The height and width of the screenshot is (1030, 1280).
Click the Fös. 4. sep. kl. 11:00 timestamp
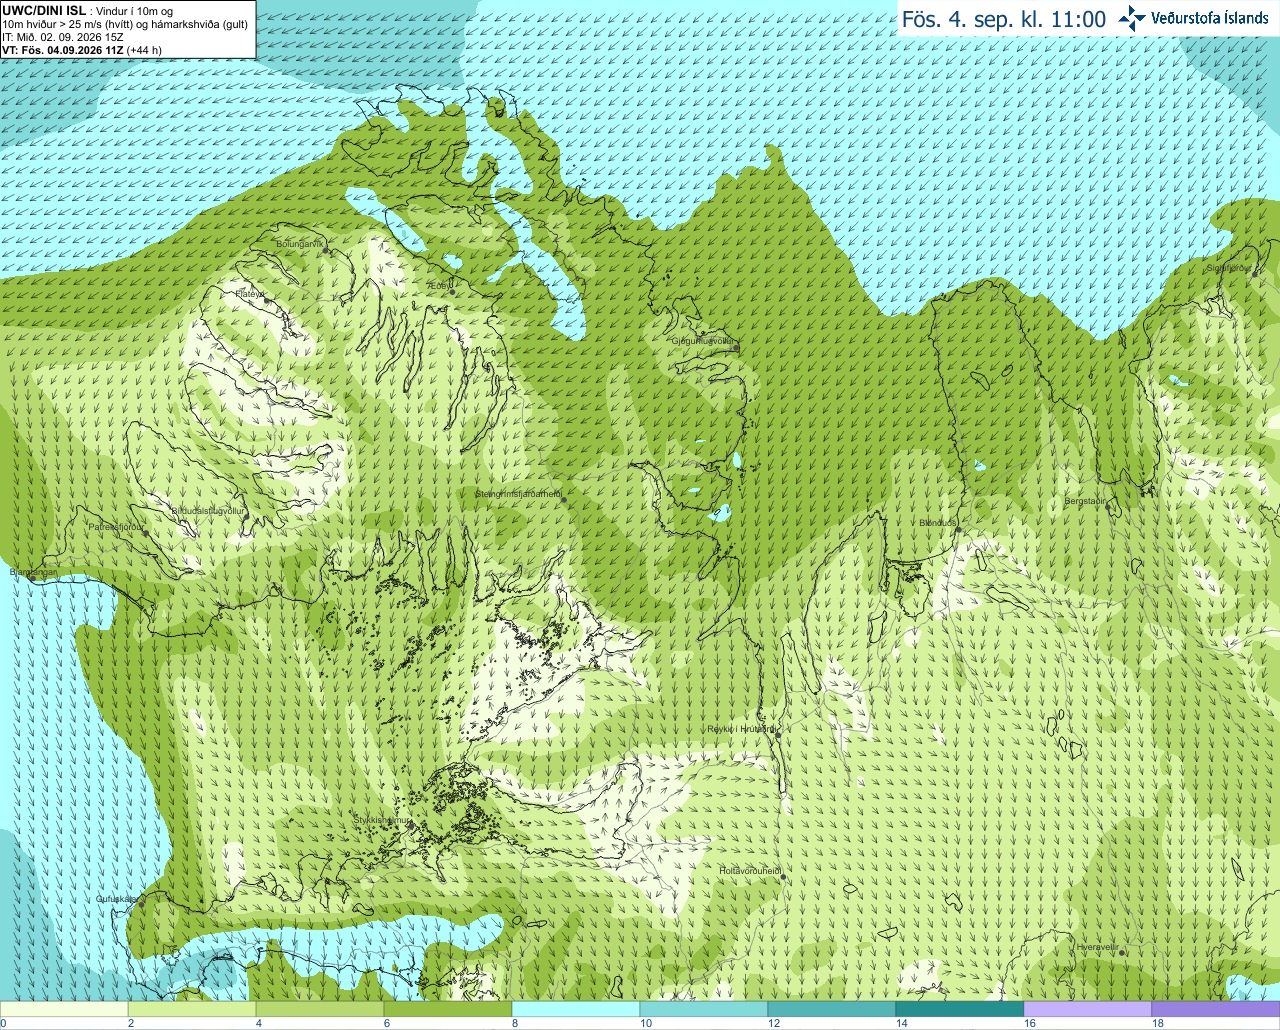pyautogui.click(x=1004, y=19)
